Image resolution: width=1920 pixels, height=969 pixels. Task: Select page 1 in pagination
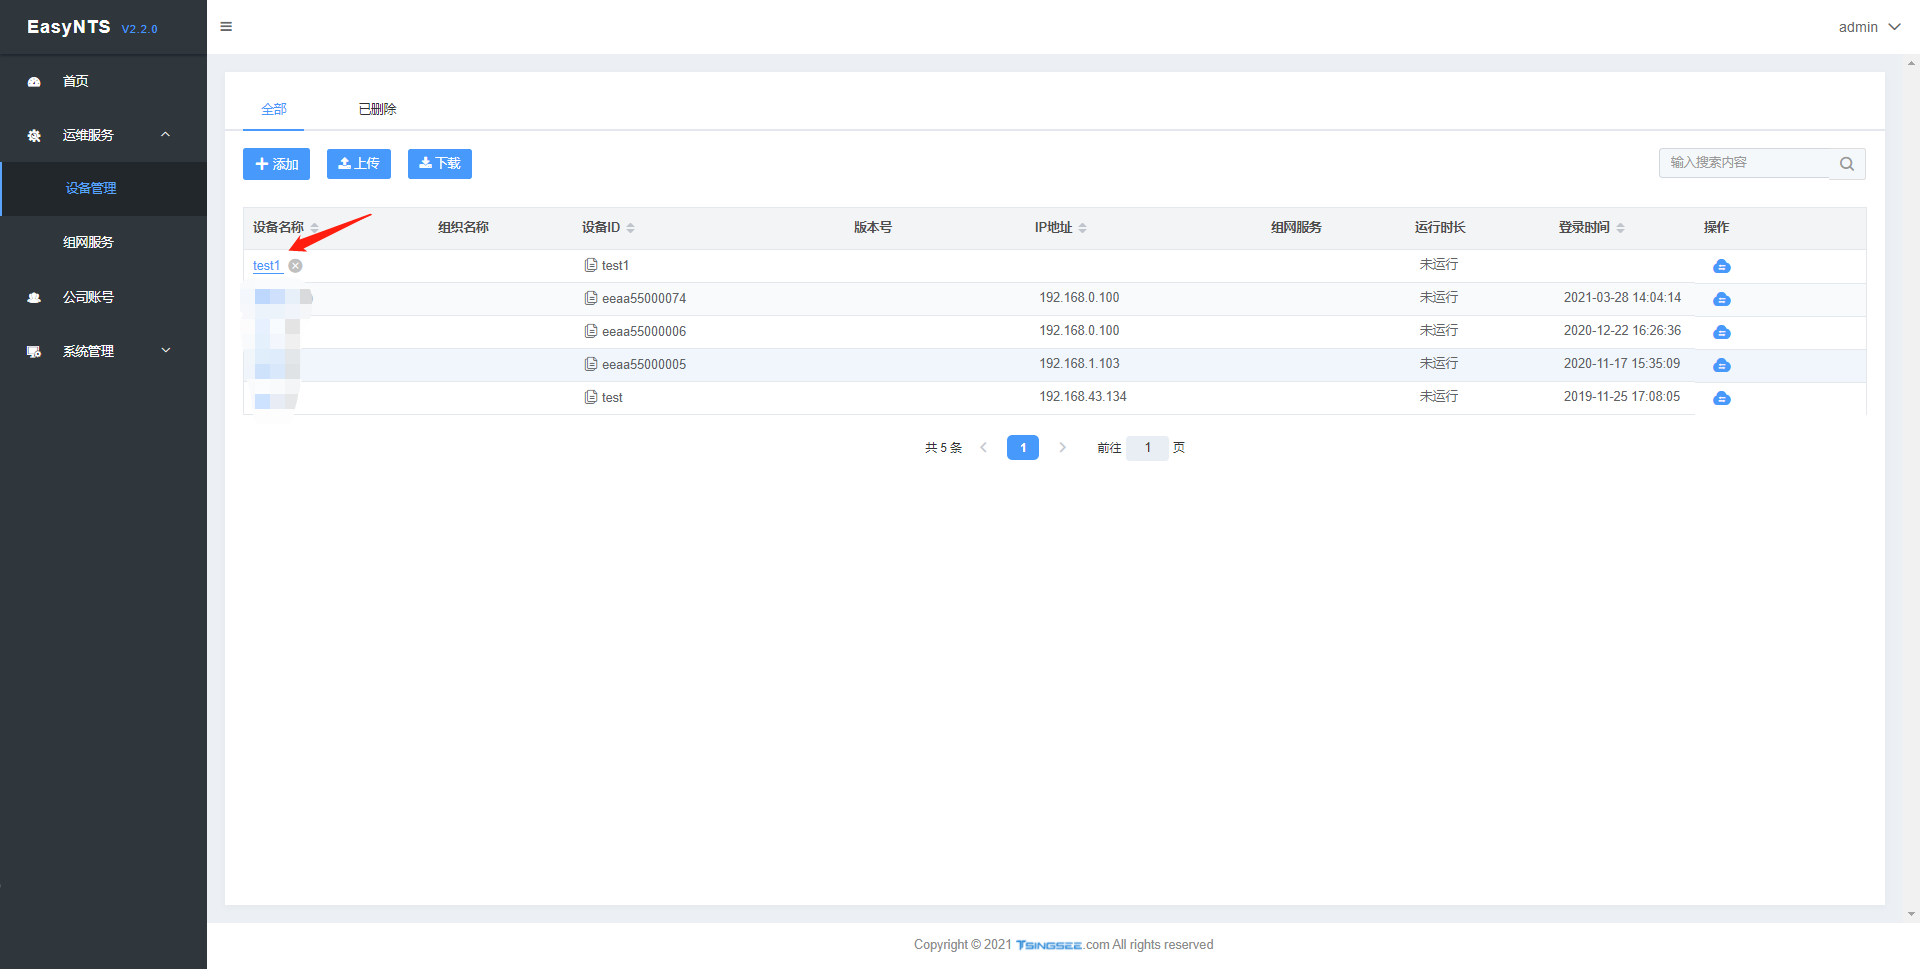1022,448
